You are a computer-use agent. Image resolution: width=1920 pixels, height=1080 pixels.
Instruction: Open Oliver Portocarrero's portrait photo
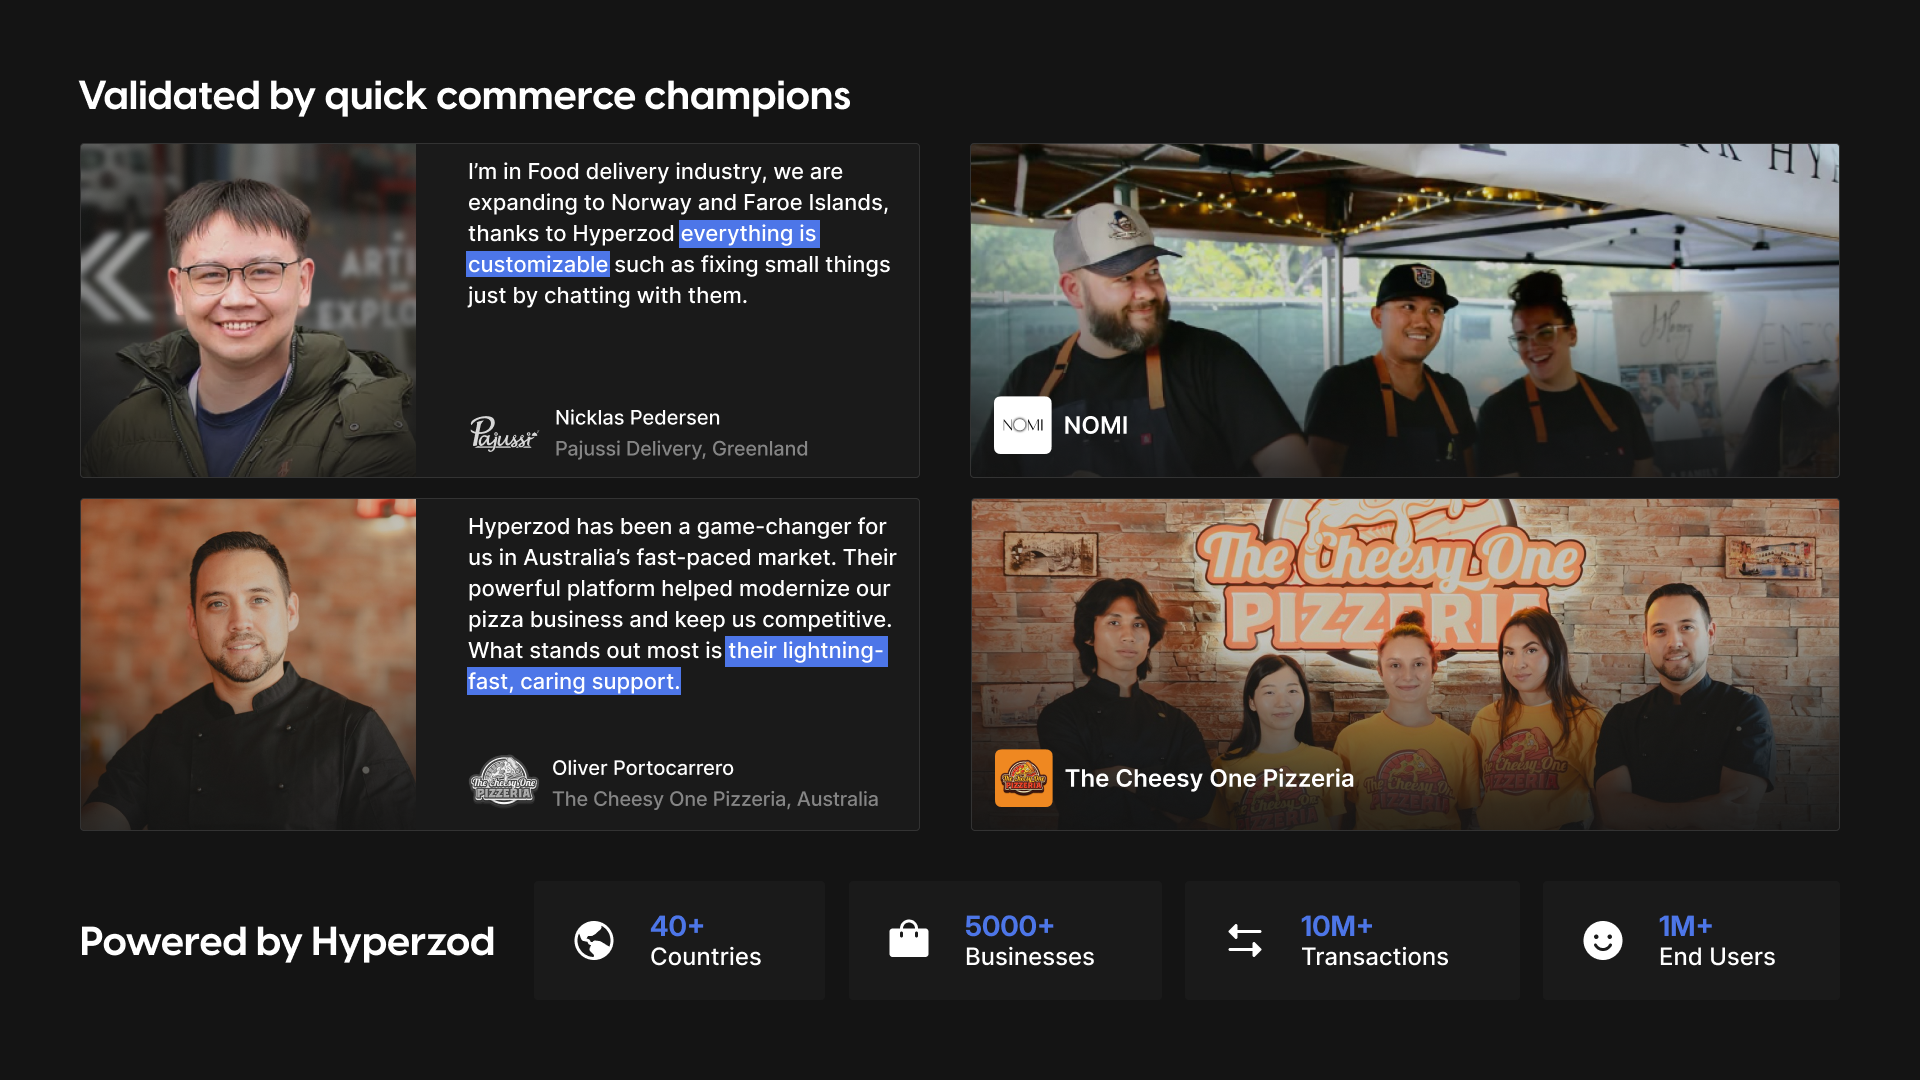pyautogui.click(x=248, y=664)
